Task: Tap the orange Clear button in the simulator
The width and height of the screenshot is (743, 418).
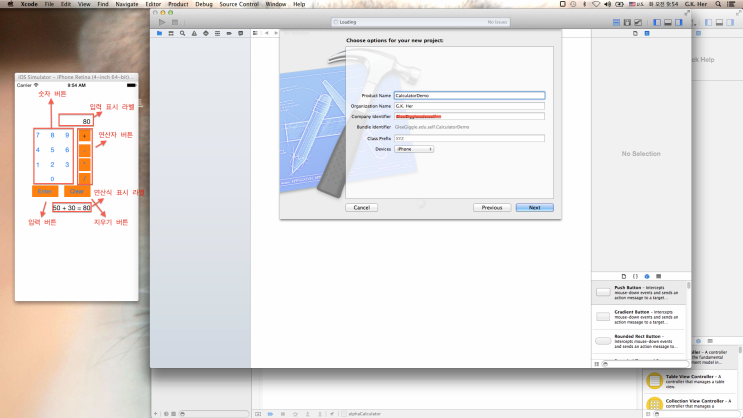Action: tap(77, 191)
